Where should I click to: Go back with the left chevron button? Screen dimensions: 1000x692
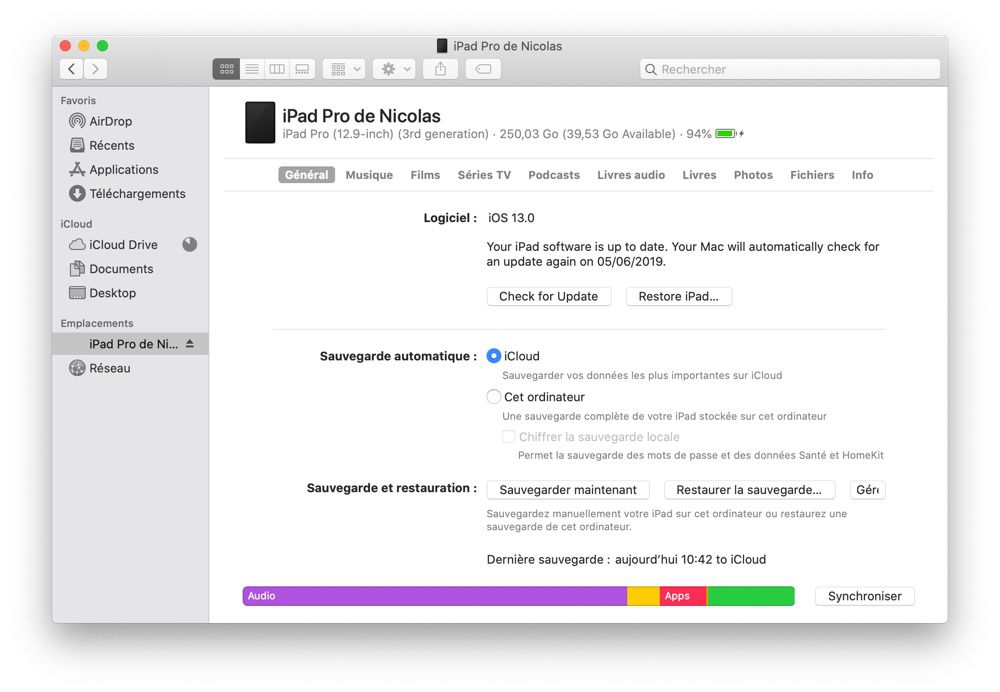click(x=71, y=69)
